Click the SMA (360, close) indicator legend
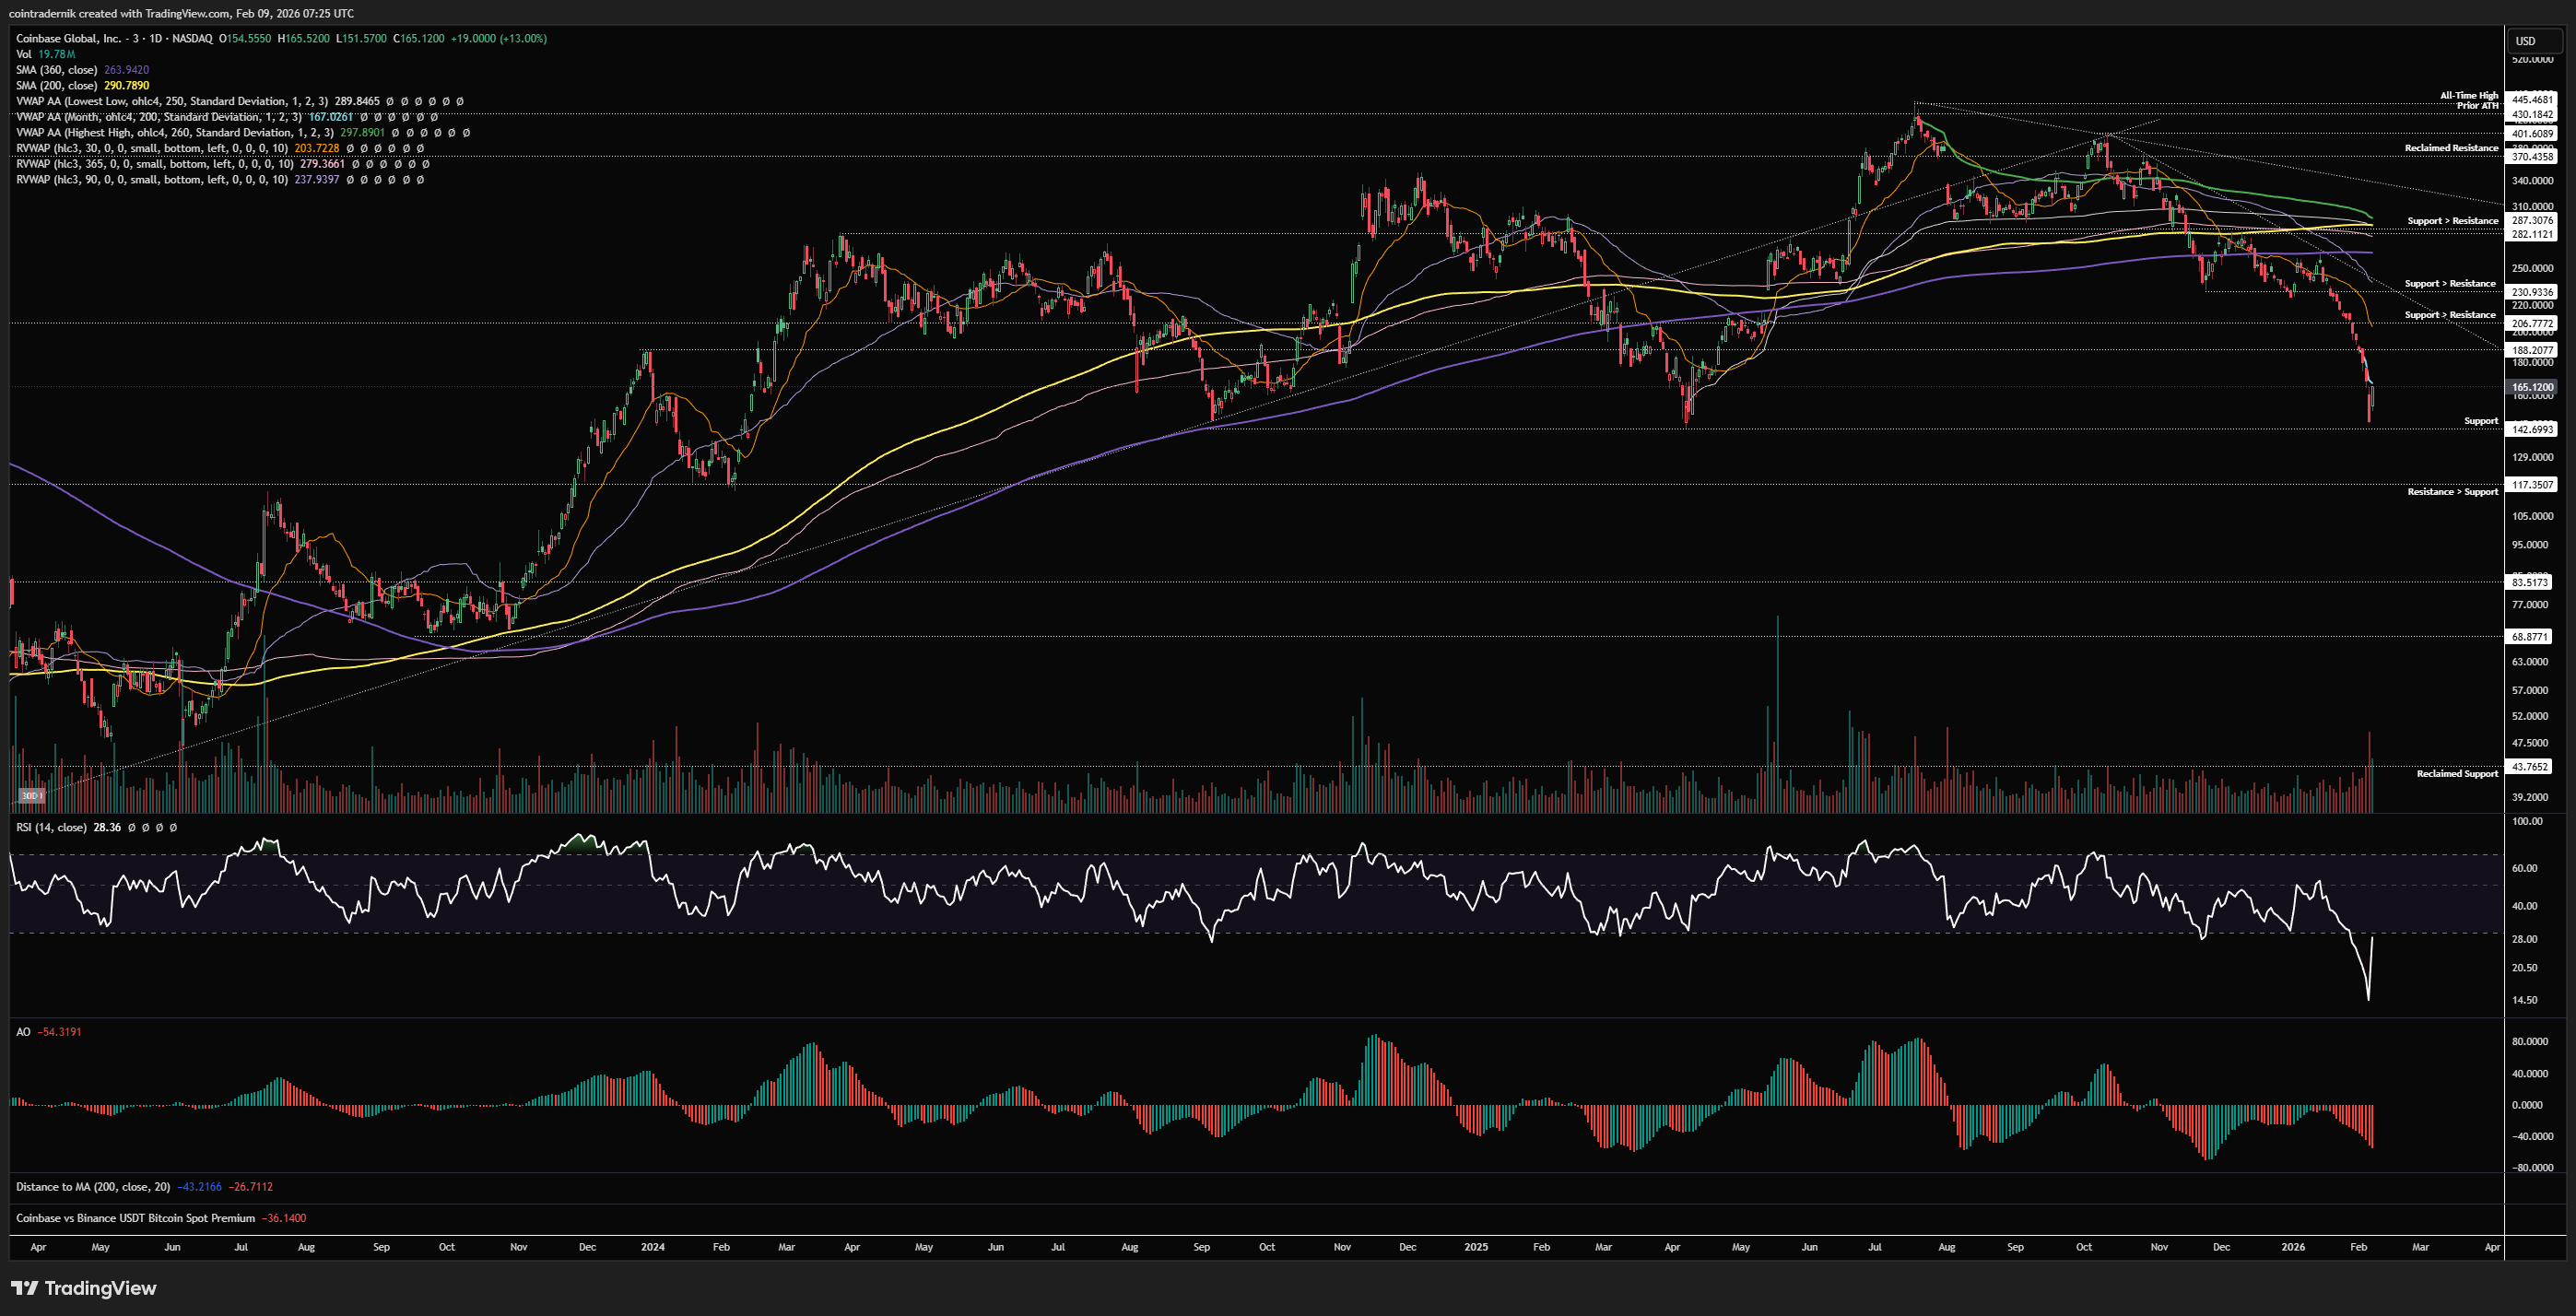 tap(57, 70)
